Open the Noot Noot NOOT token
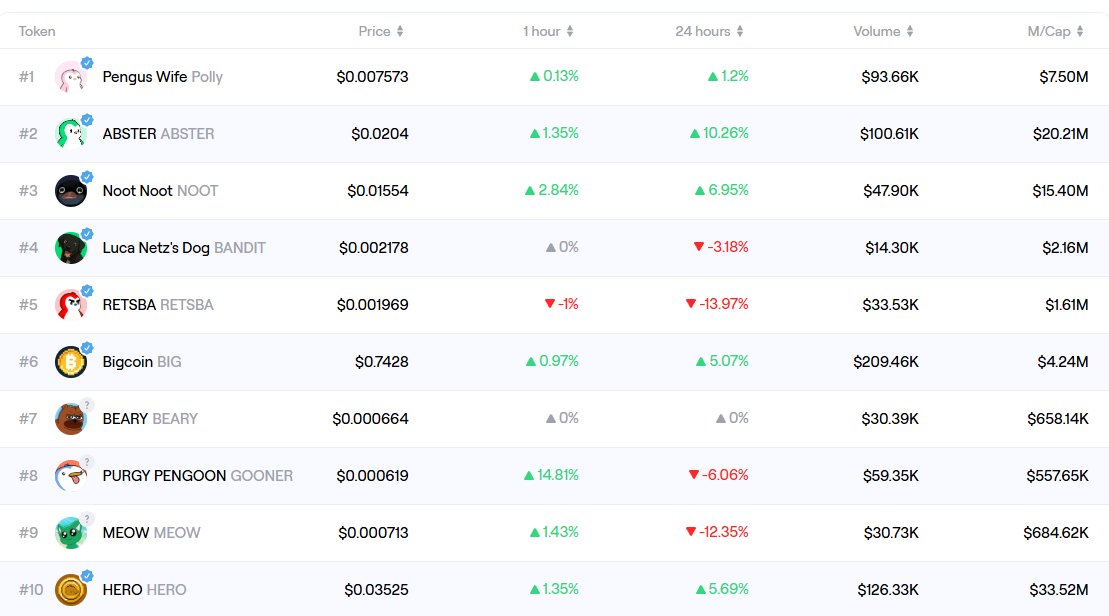This screenshot has height=616, width=1109. tap(161, 191)
